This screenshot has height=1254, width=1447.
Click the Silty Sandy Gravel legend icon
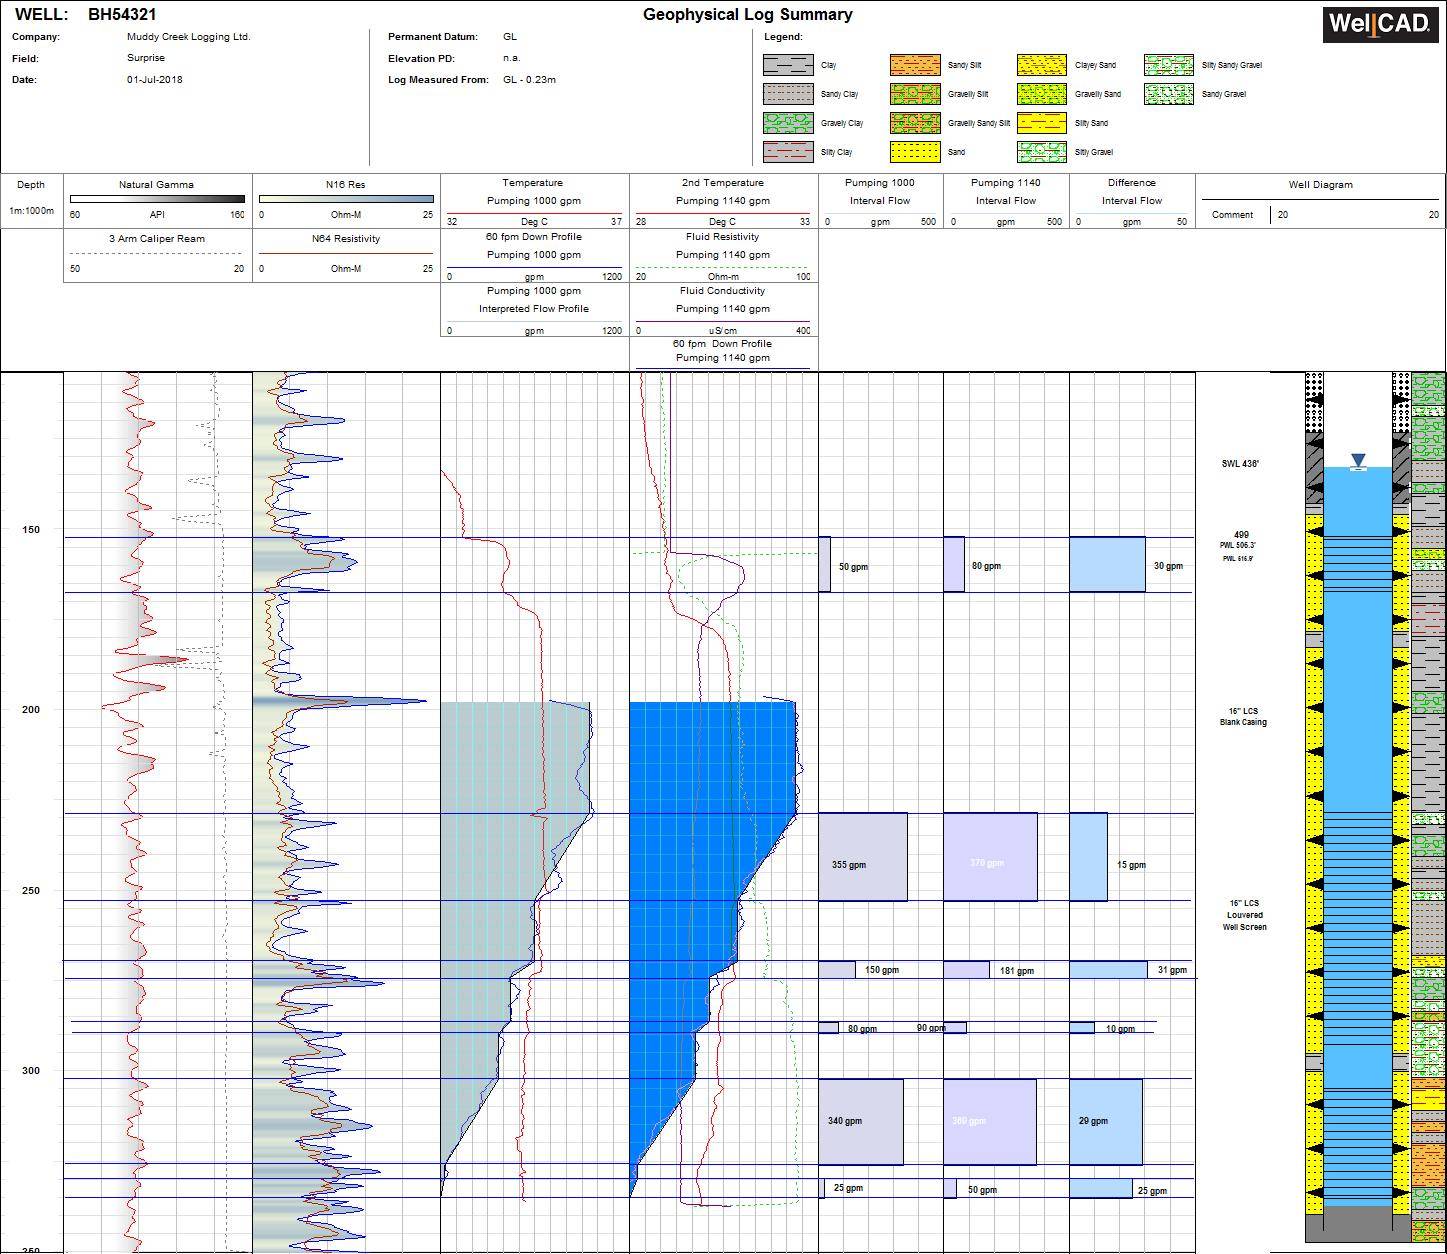point(1167,65)
